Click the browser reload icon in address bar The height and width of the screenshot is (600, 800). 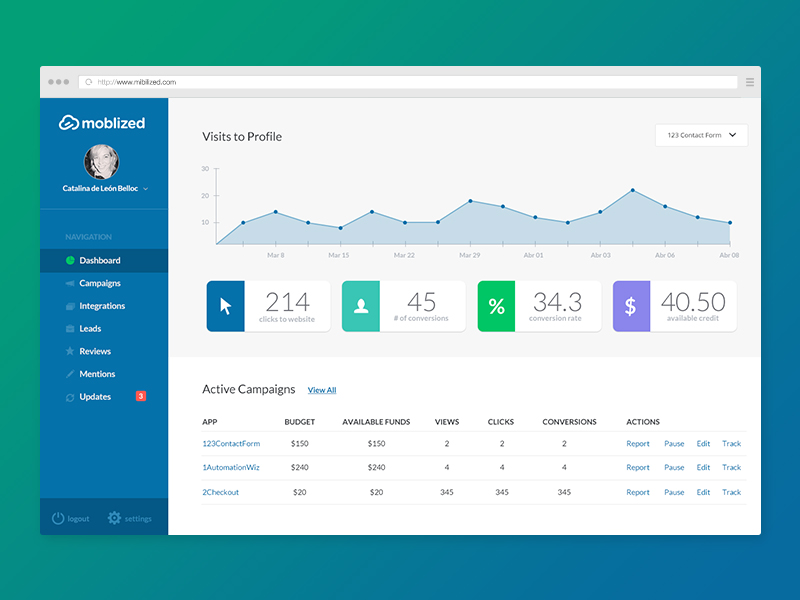pos(89,82)
